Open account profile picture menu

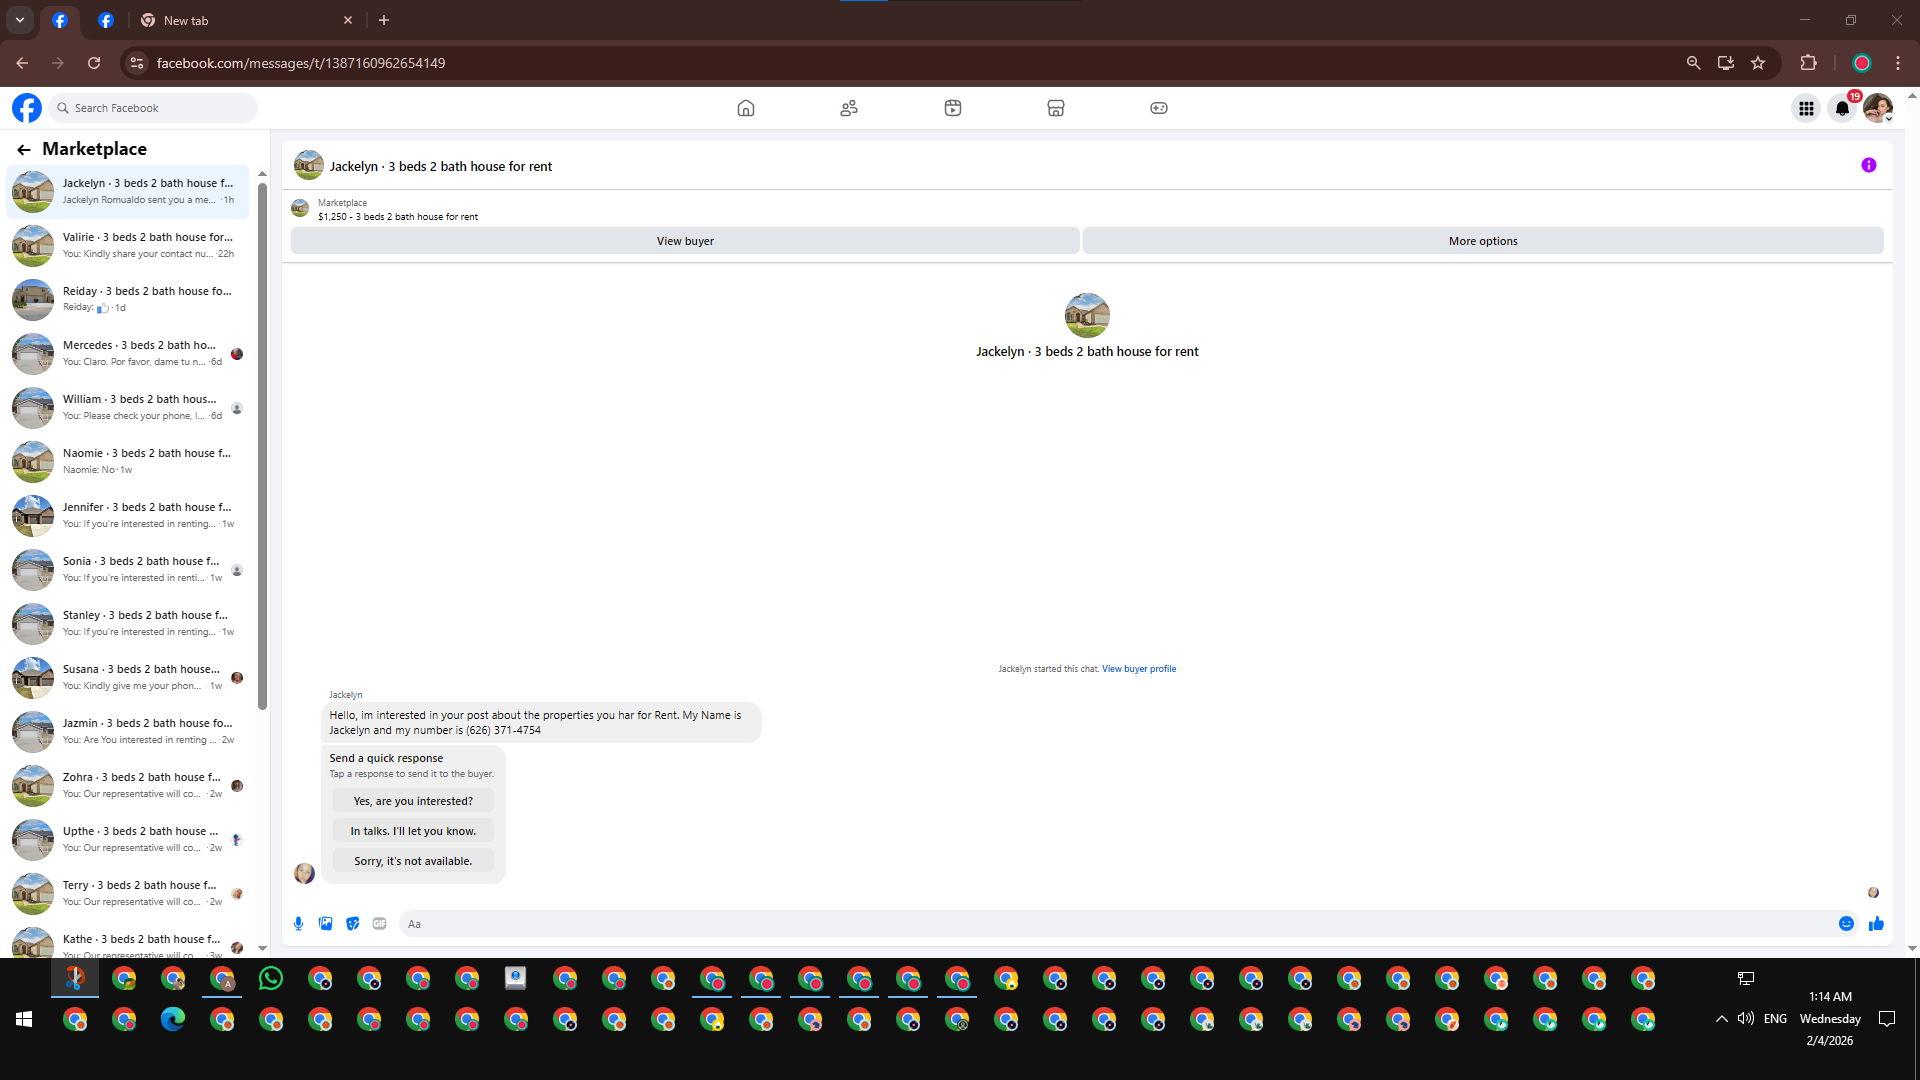[x=1877, y=108]
